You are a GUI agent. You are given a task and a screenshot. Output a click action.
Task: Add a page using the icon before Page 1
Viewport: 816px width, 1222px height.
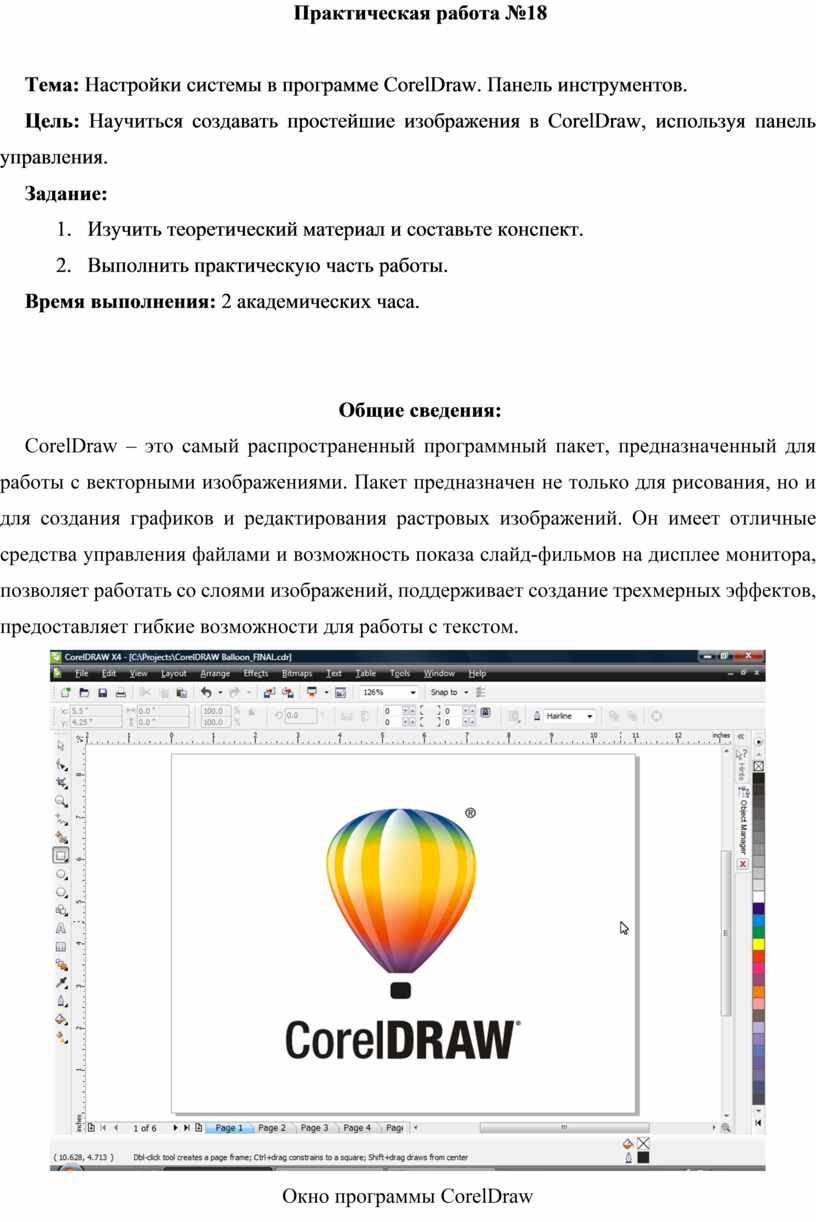pos(199,1128)
